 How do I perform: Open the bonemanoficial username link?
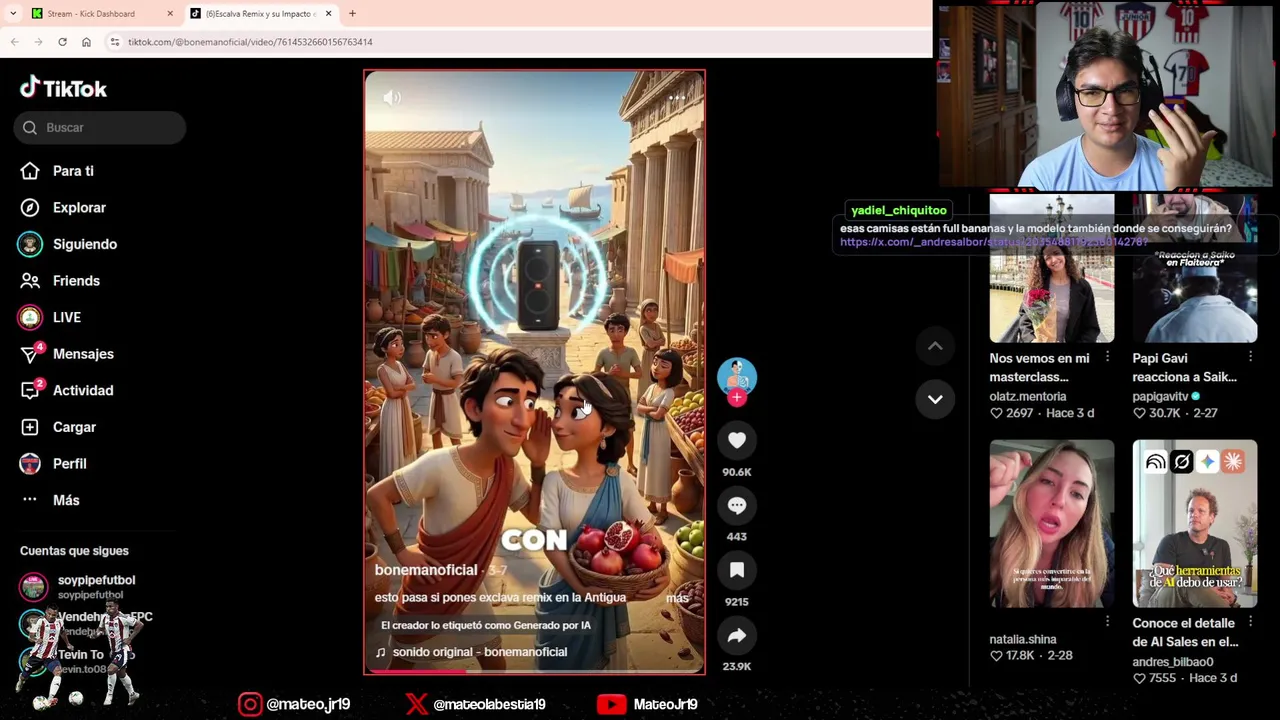tap(426, 570)
